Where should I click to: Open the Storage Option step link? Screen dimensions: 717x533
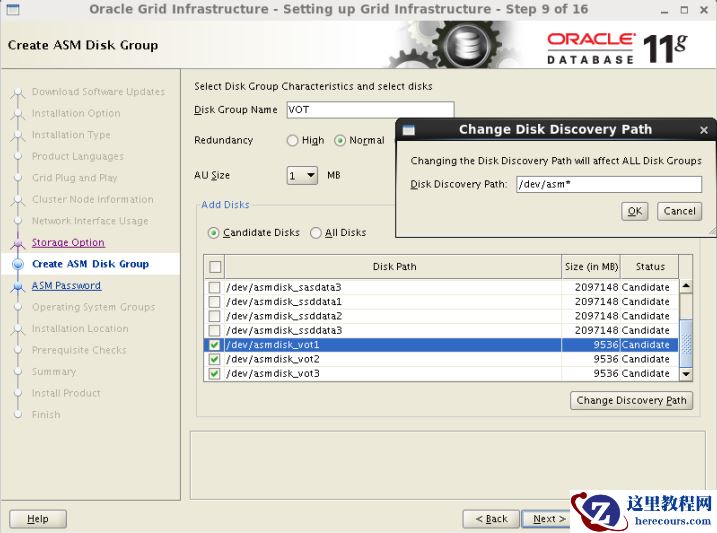click(x=68, y=243)
